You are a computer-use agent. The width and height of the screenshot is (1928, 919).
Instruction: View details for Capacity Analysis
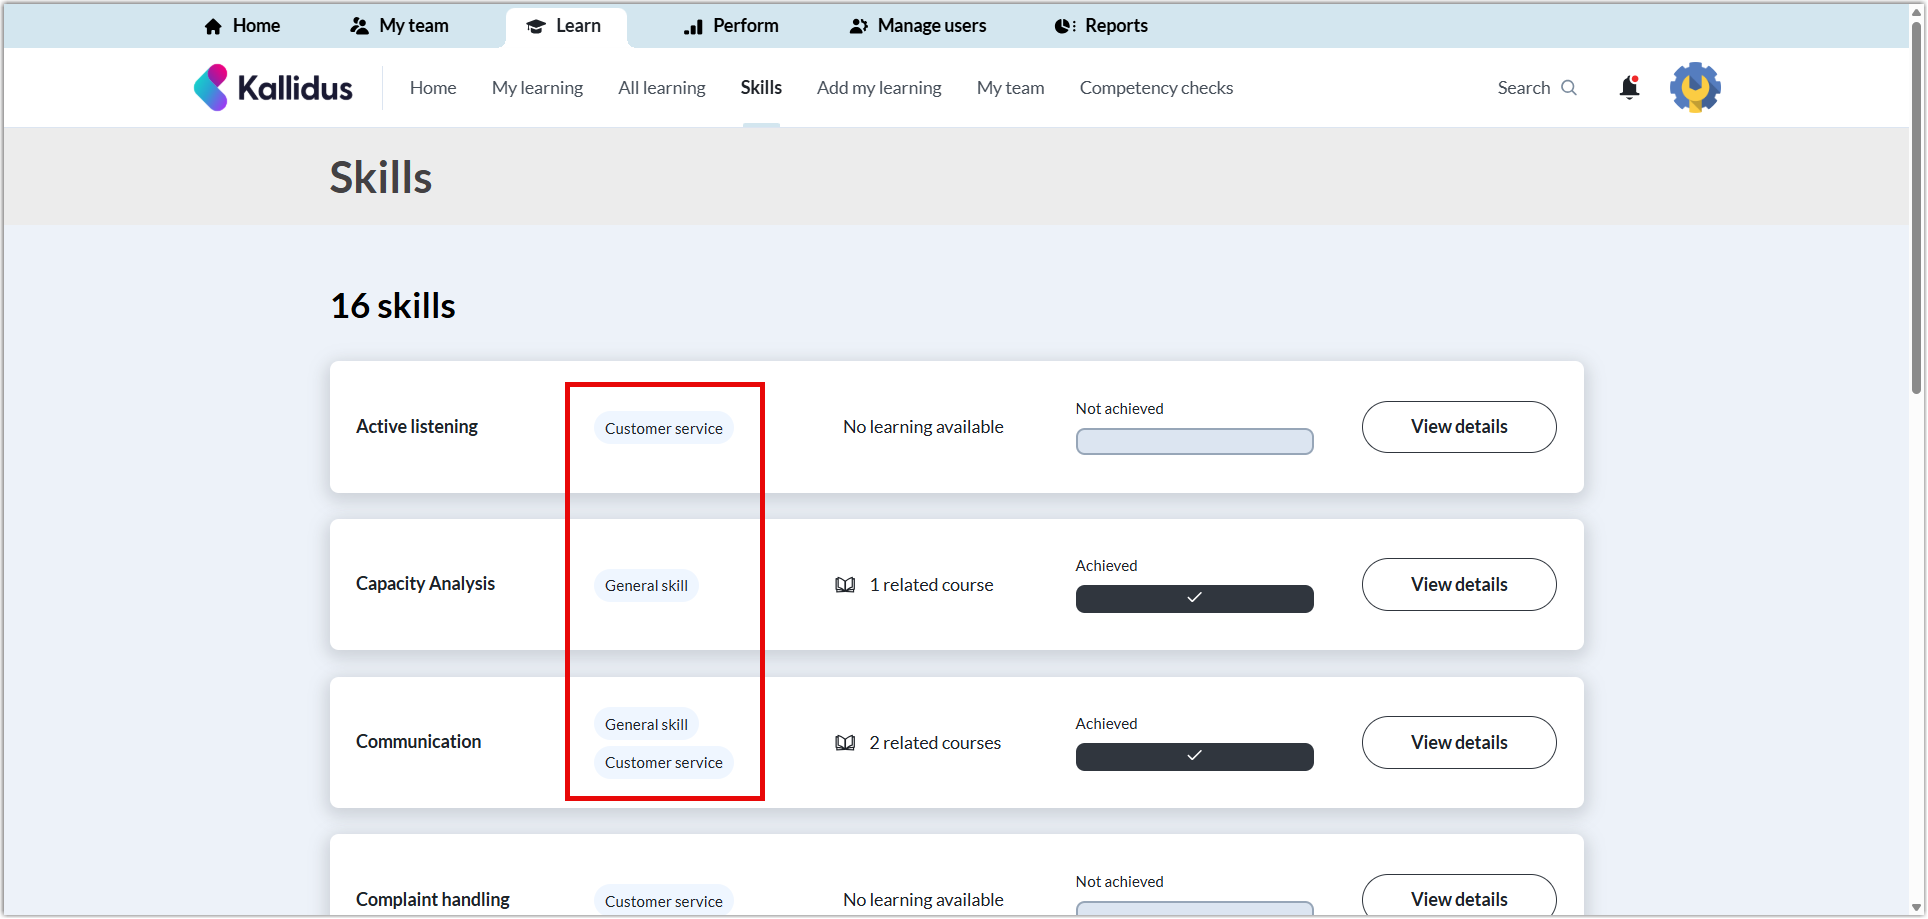point(1458,585)
